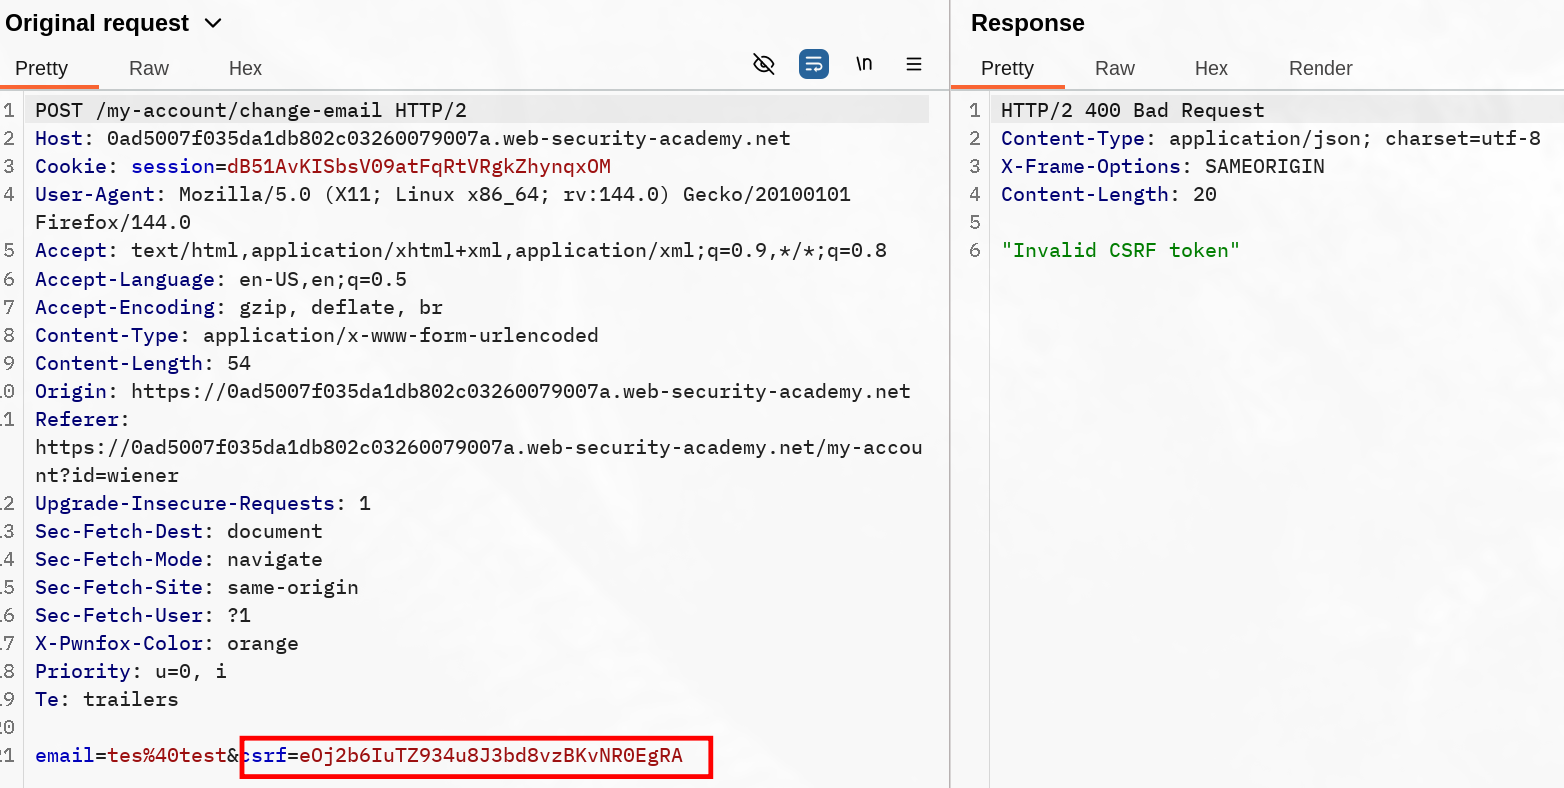1564x788 pixels.
Task: Click the divider between request and response panes
Action: tap(950, 400)
